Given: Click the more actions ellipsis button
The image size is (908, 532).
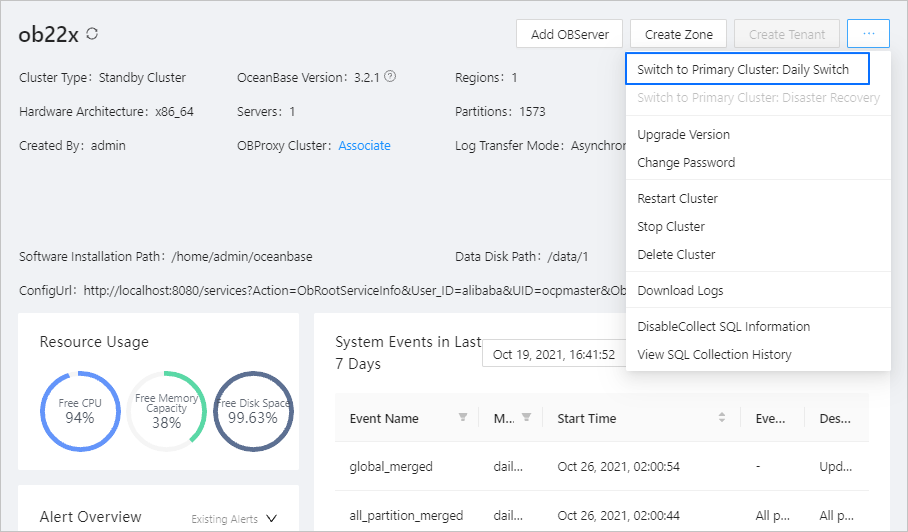Looking at the screenshot, I should [x=868, y=34].
